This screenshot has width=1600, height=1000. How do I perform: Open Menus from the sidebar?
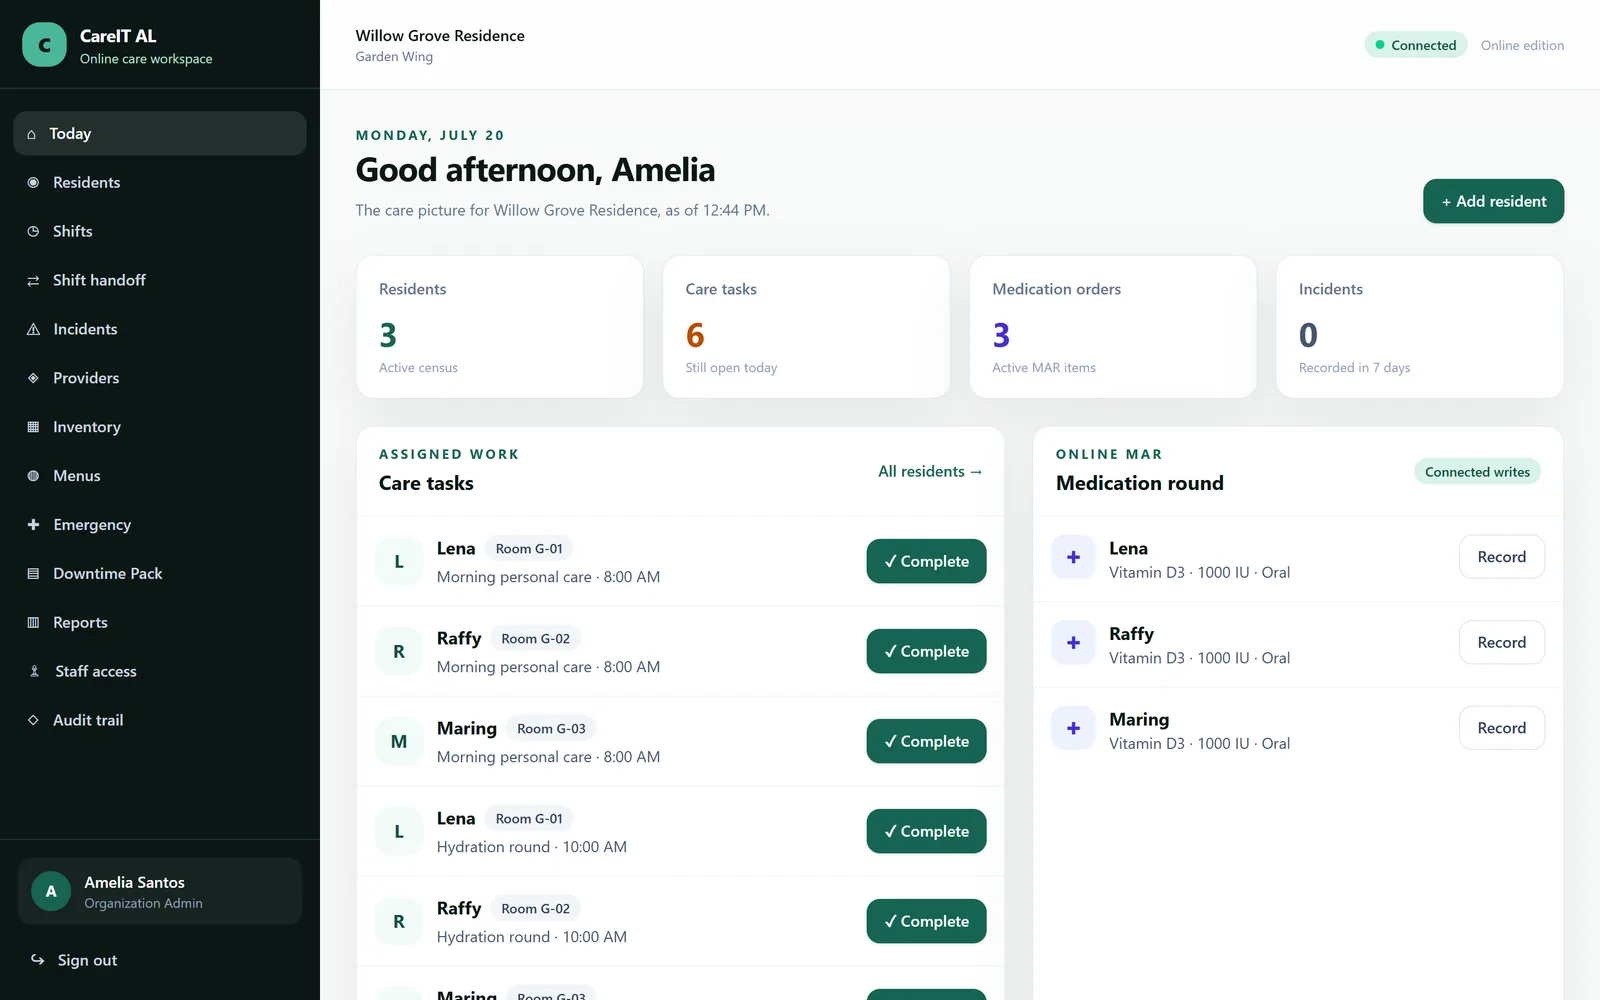coord(160,476)
